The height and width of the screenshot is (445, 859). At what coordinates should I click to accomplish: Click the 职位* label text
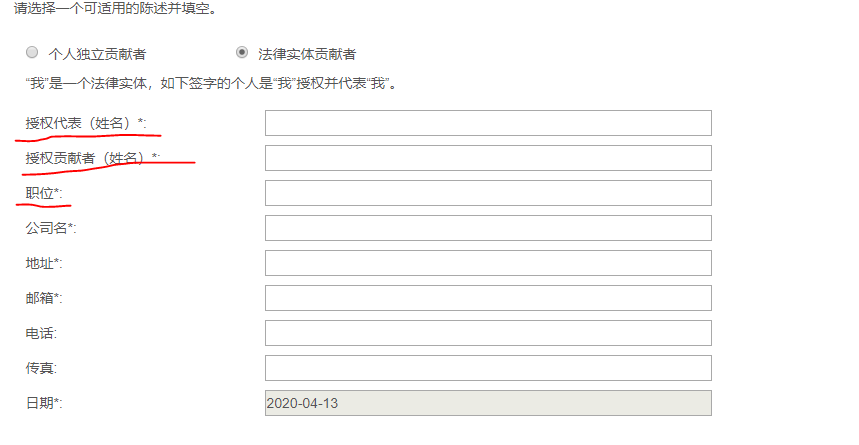point(44,193)
